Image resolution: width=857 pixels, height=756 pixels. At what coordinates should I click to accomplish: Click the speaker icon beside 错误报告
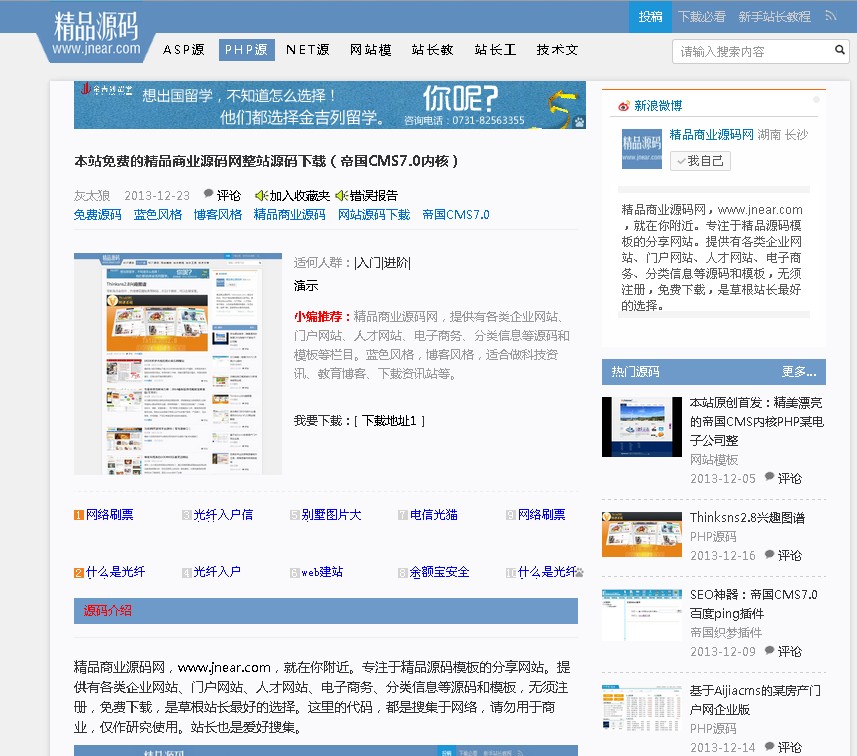pyautogui.click(x=342, y=195)
